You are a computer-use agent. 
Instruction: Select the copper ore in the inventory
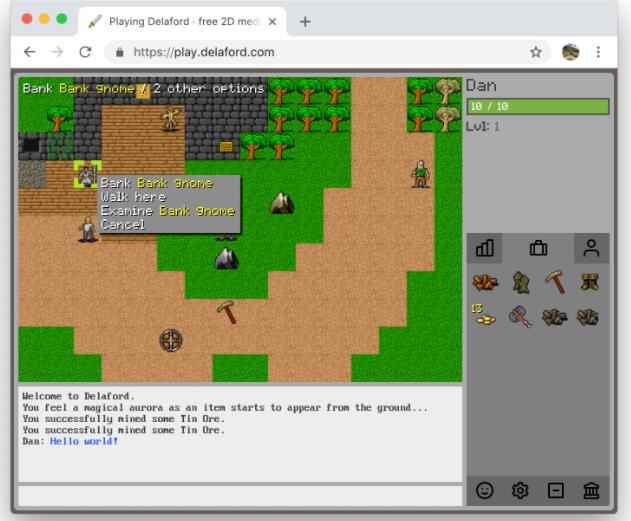click(x=485, y=283)
